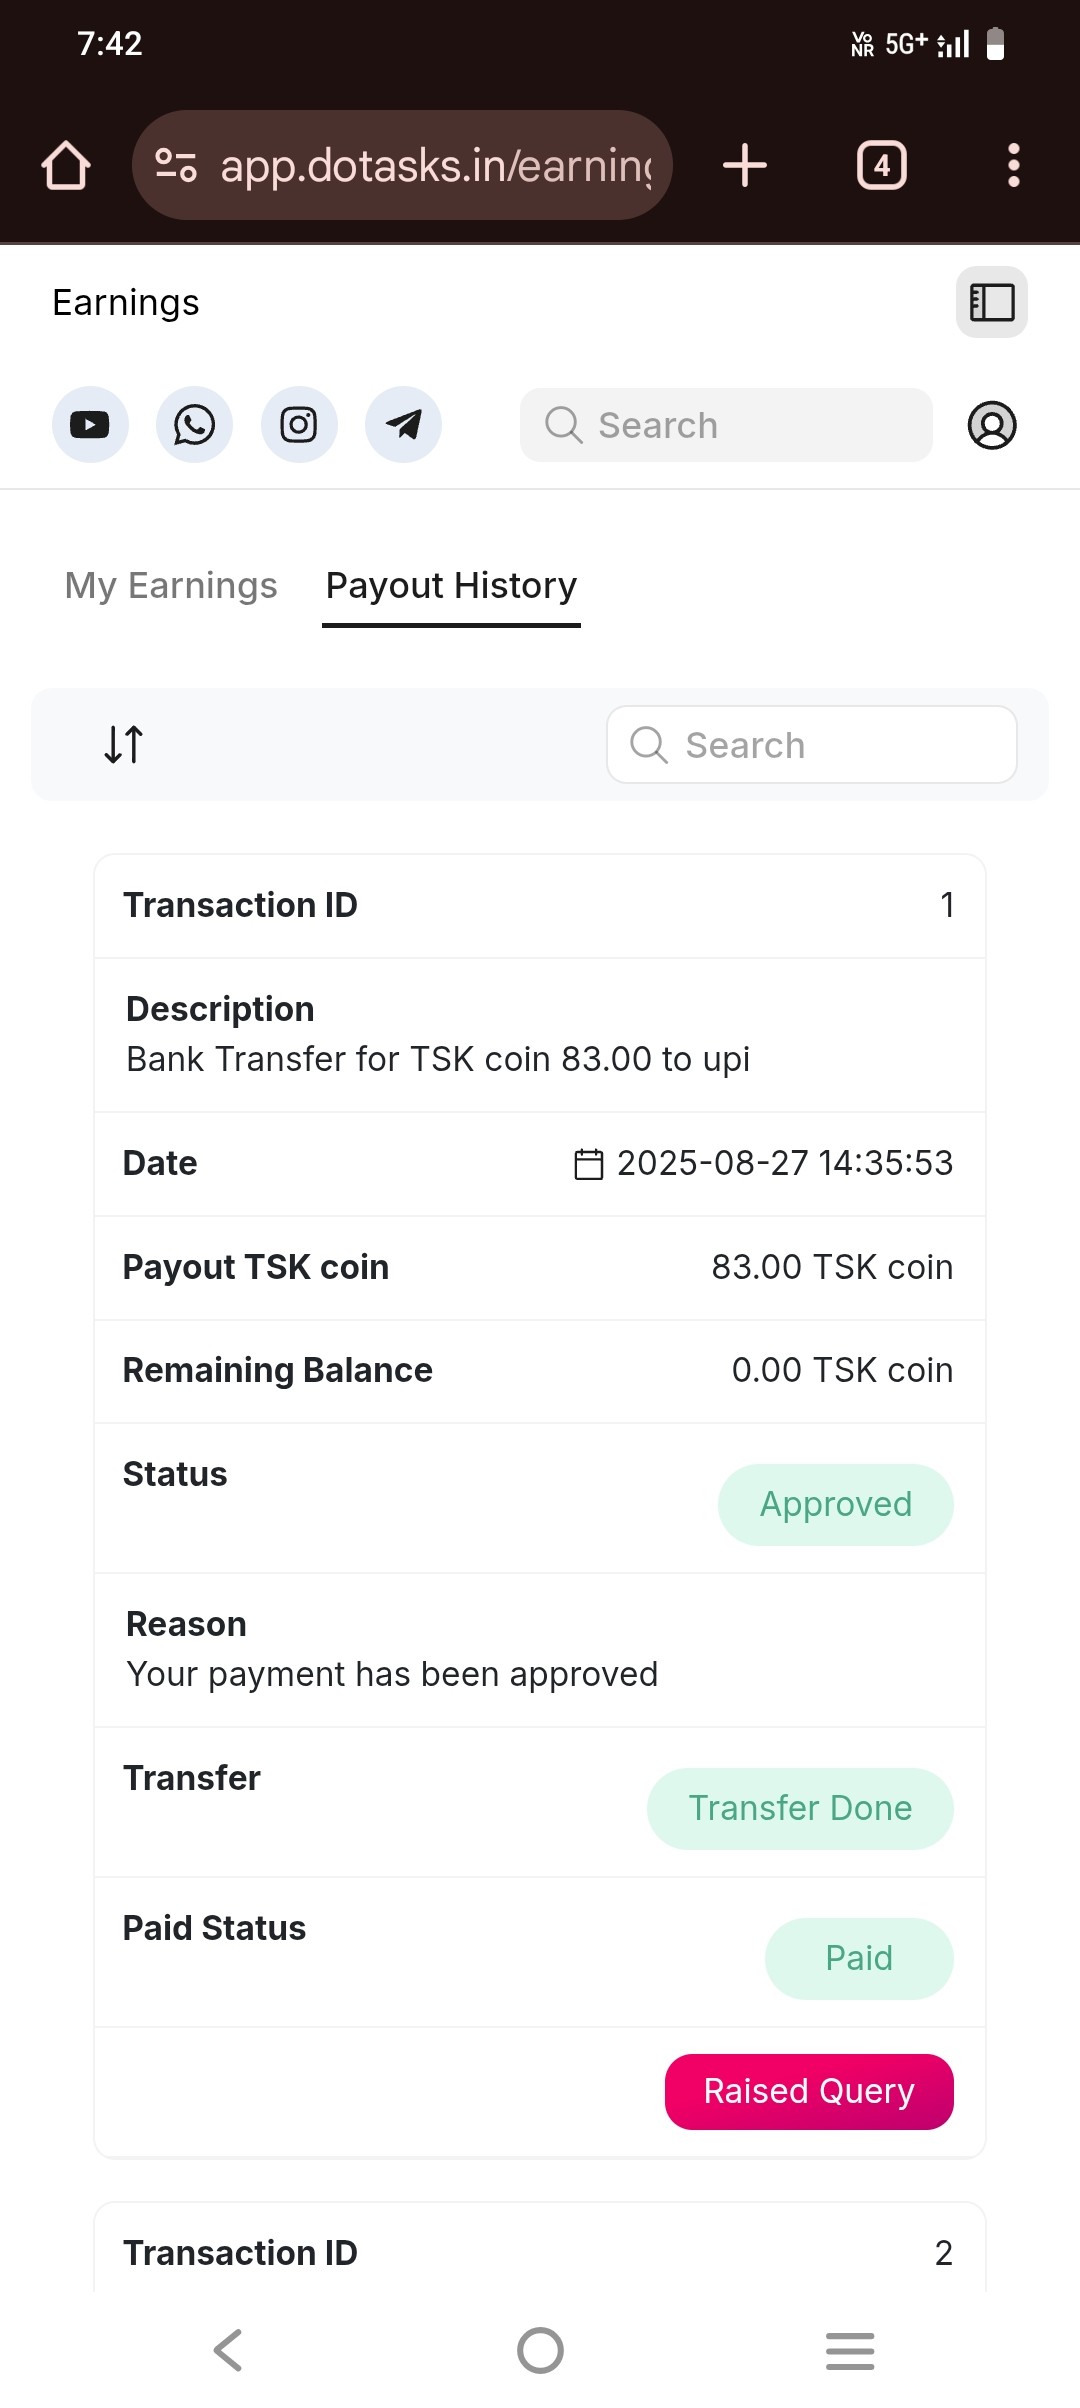Focus the payout history Search box

coord(811,745)
